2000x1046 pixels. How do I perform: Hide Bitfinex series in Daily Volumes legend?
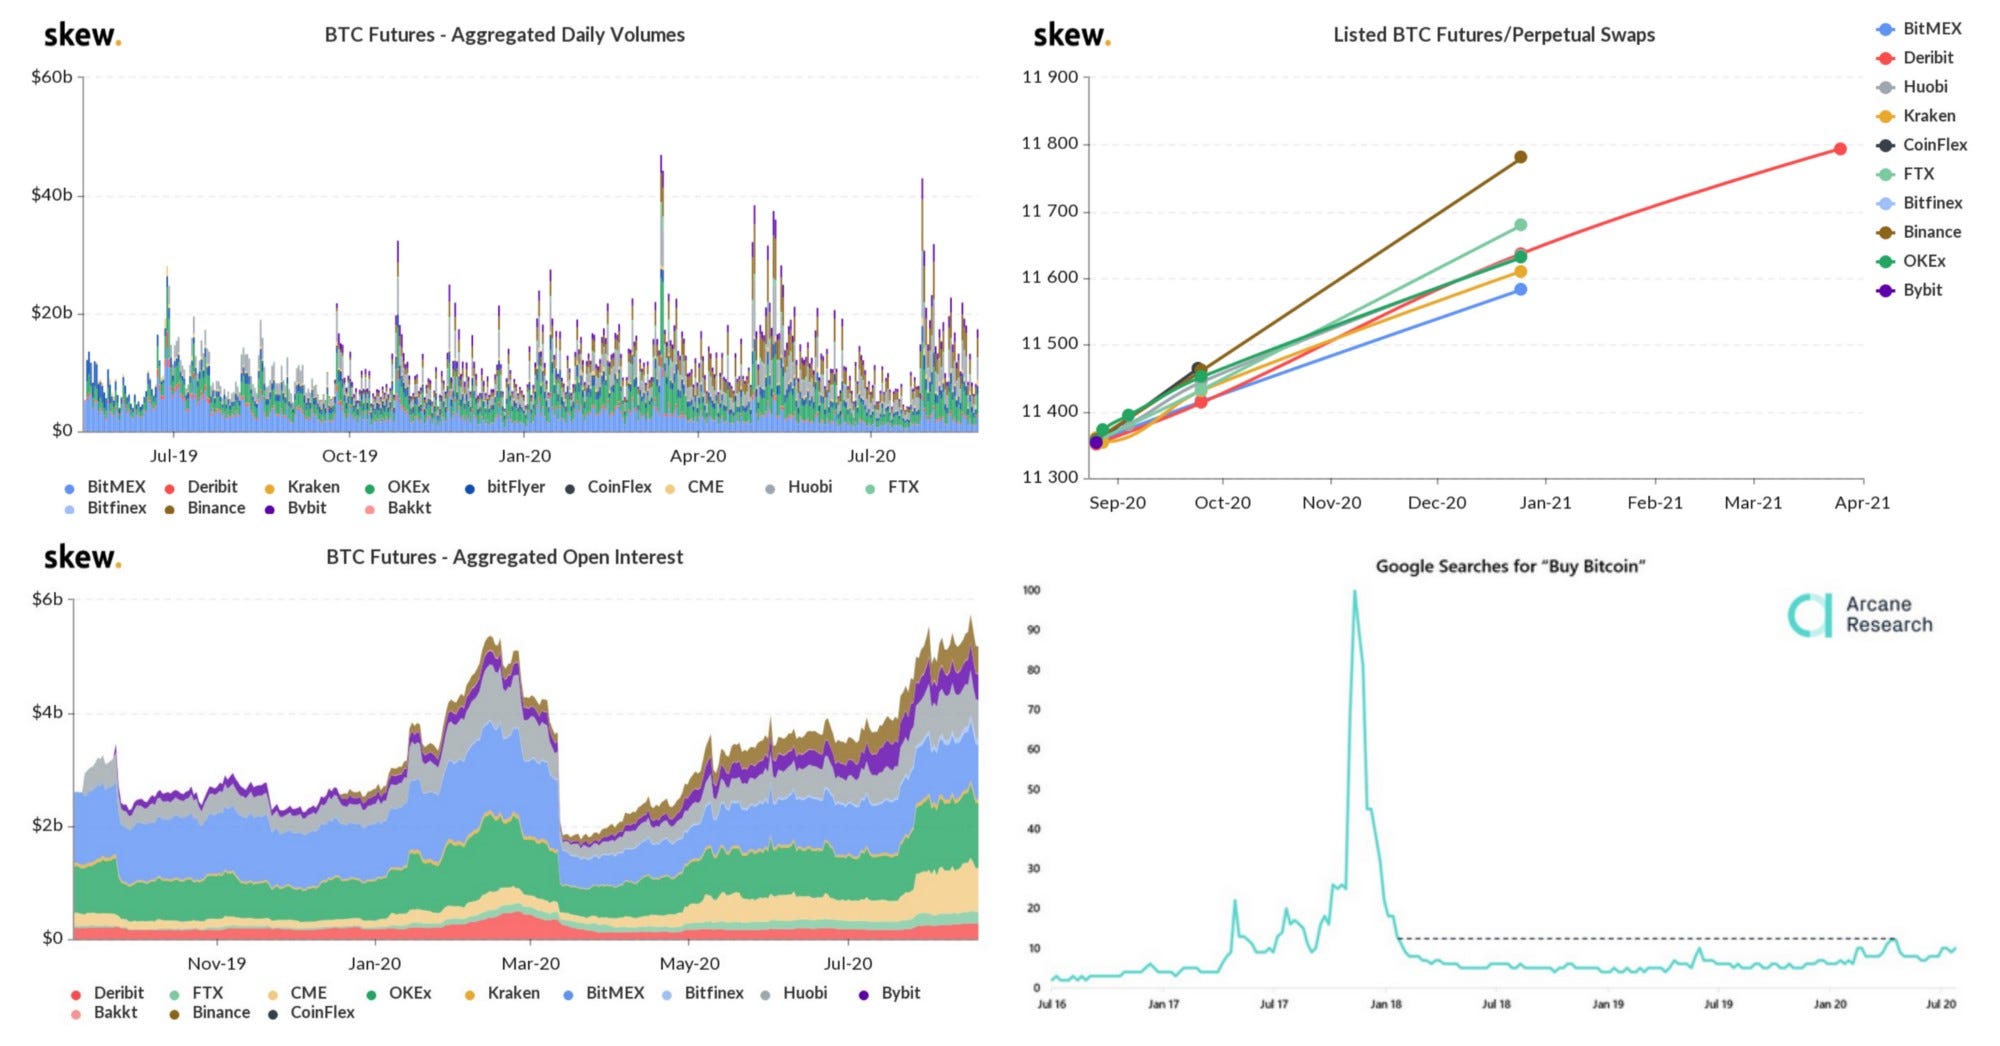point(105,508)
